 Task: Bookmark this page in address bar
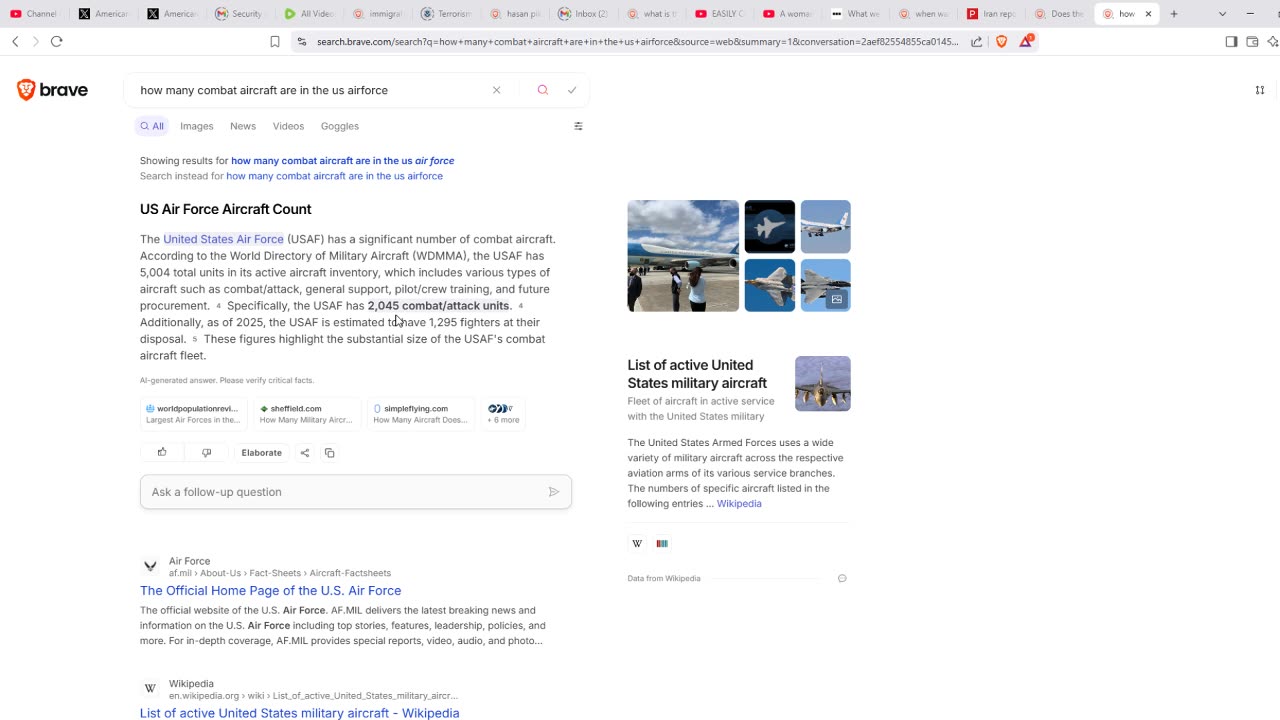point(275,41)
